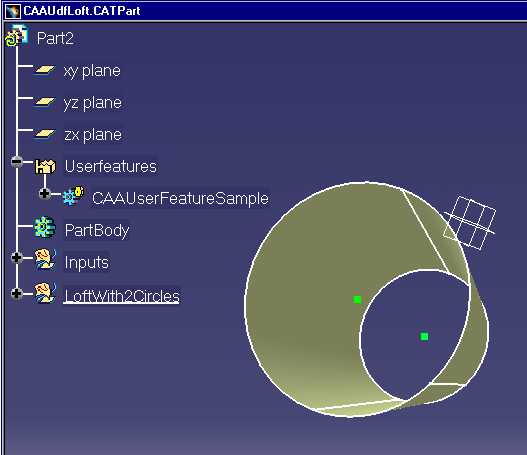The width and height of the screenshot is (527, 455).
Task: Click the wireframe plane grid in viewport
Action: [x=470, y=223]
